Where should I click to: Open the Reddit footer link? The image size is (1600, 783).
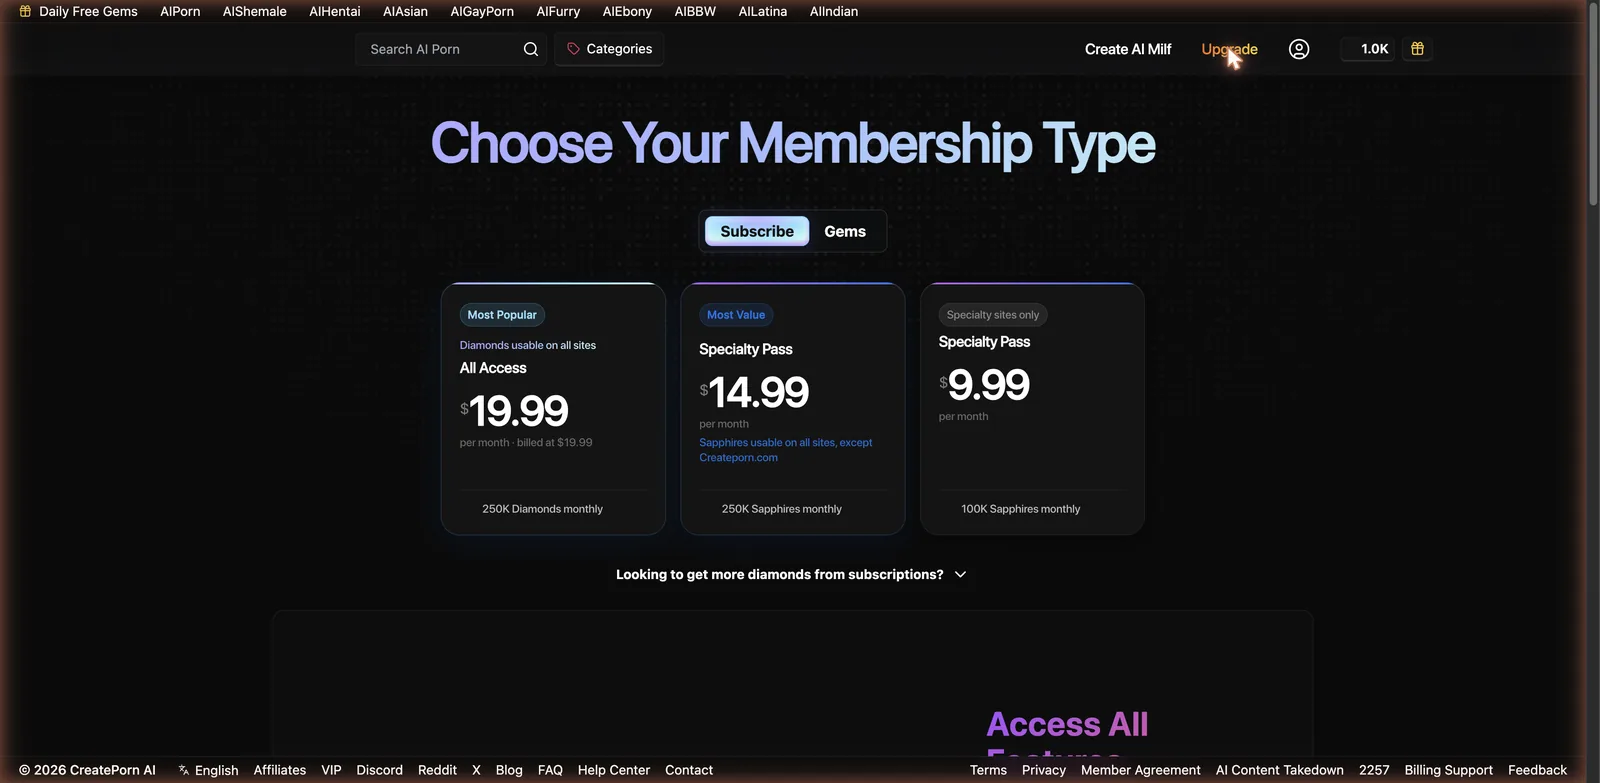437,770
